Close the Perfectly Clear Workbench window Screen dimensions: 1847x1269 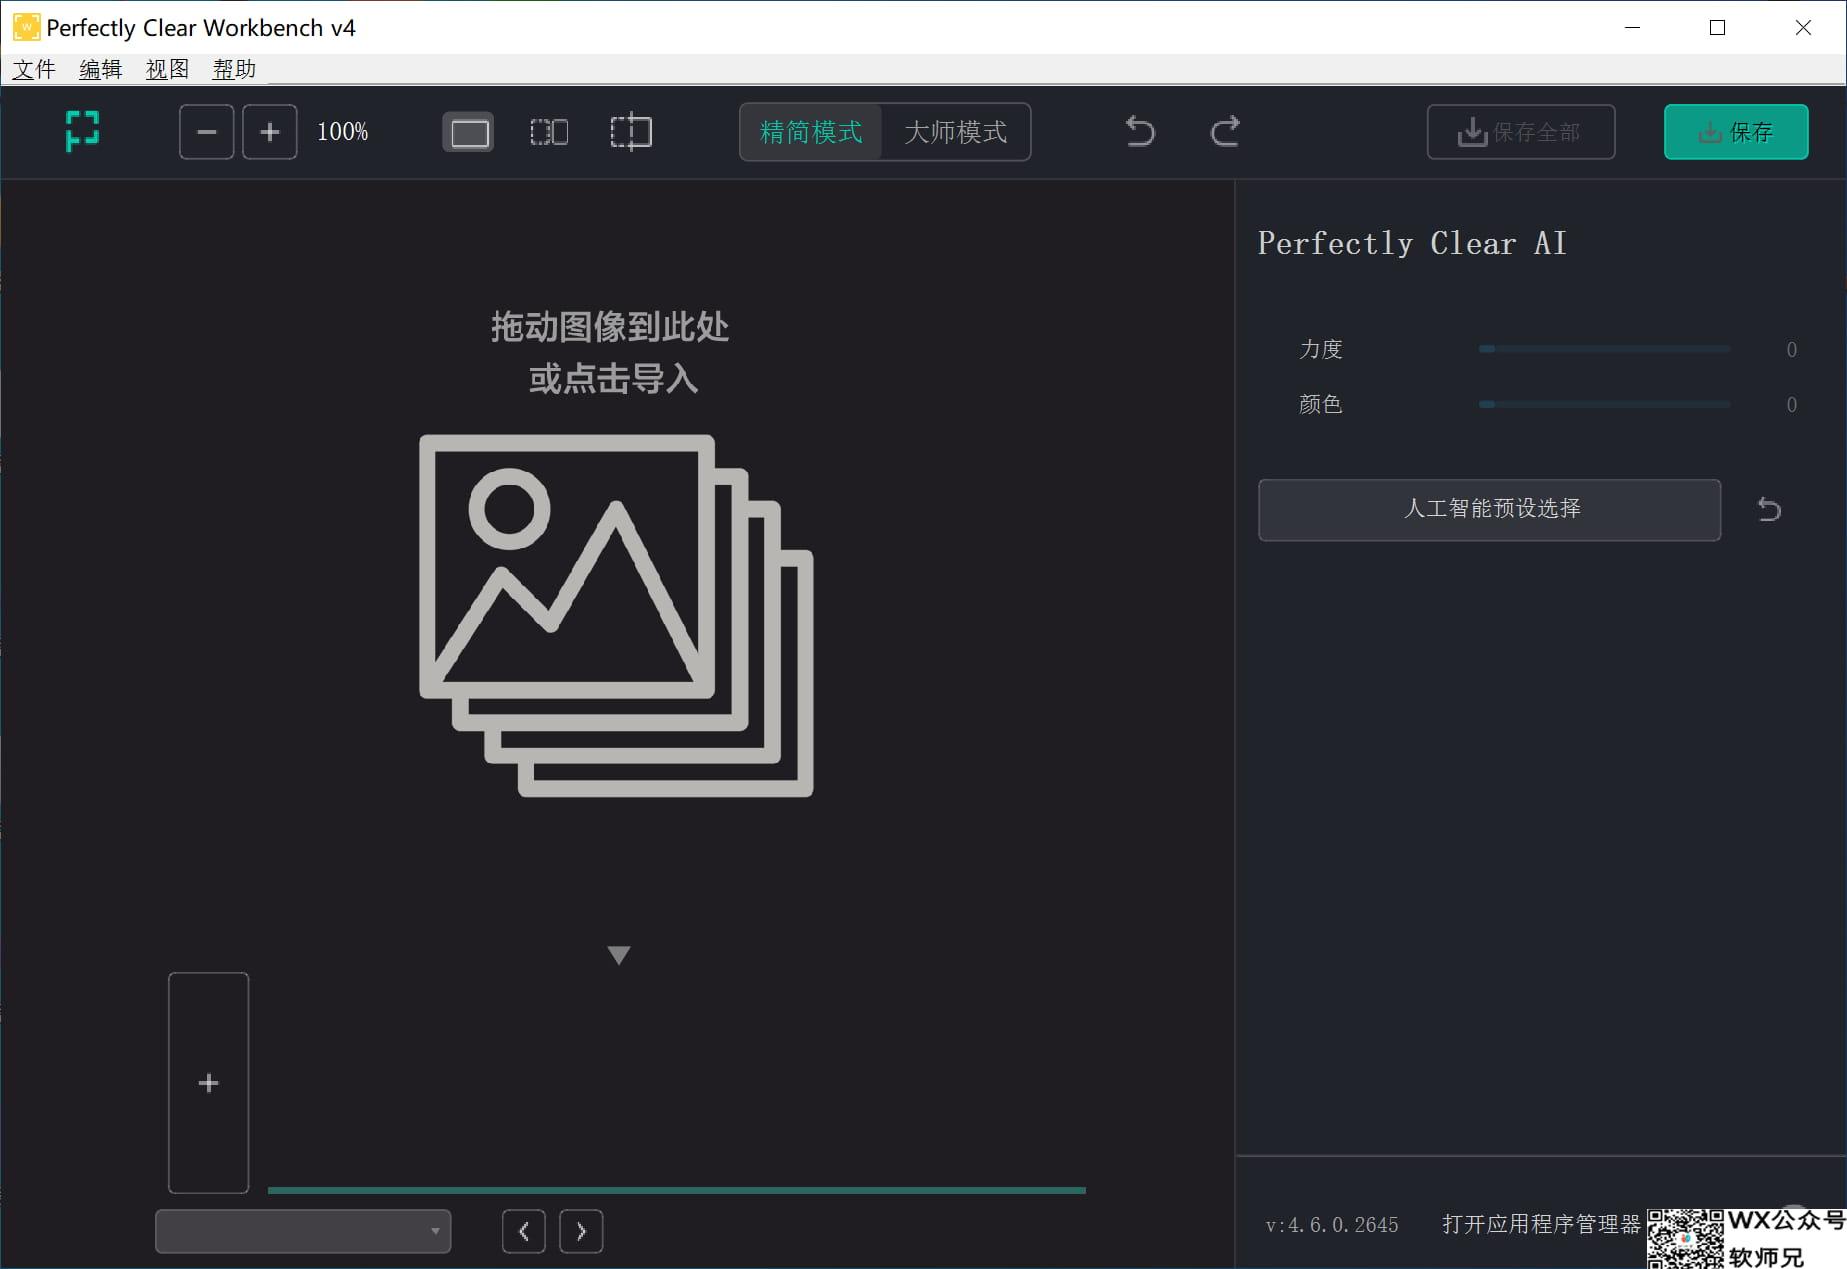coord(1803,27)
